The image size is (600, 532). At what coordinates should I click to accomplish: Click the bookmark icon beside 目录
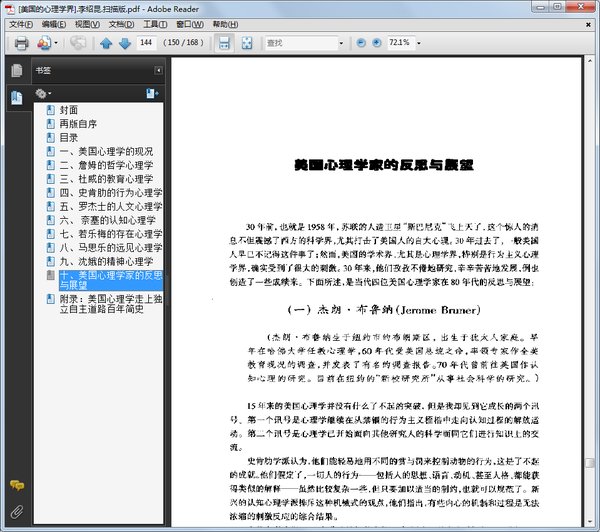(51, 138)
